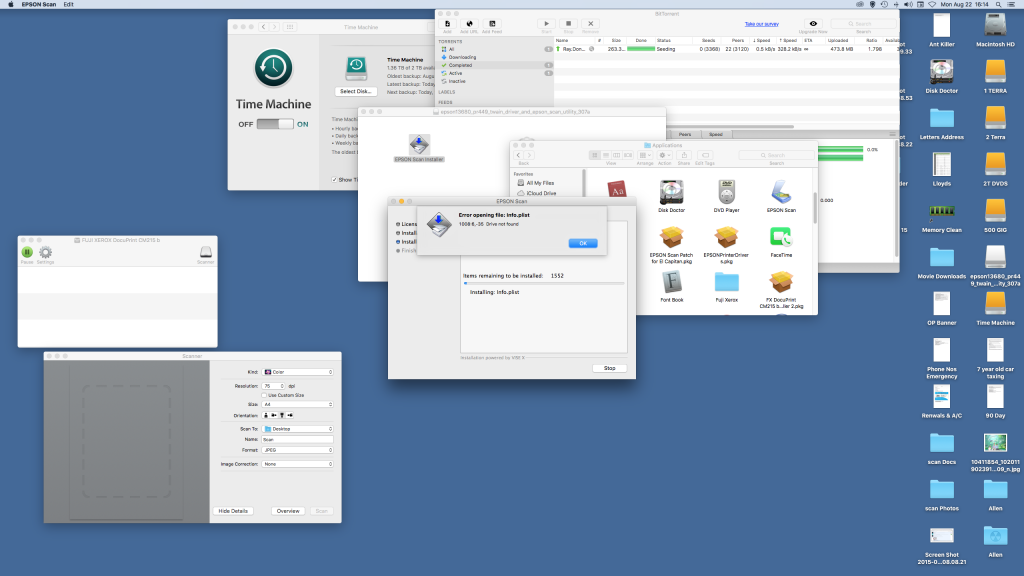Switch Finder to list view
The width and height of the screenshot is (1024, 576).
point(605,155)
